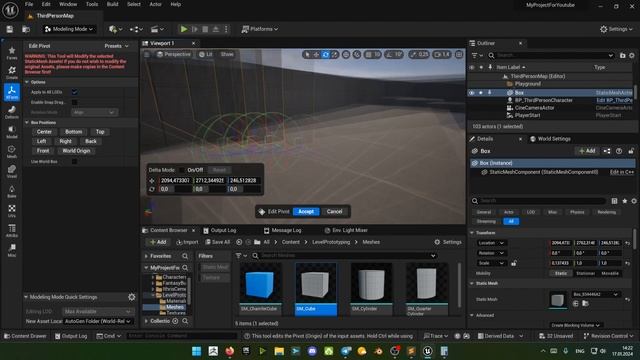Image resolution: width=640 pixels, height=360 pixels.
Task: Select the XForm modeling category
Action: click(11, 92)
